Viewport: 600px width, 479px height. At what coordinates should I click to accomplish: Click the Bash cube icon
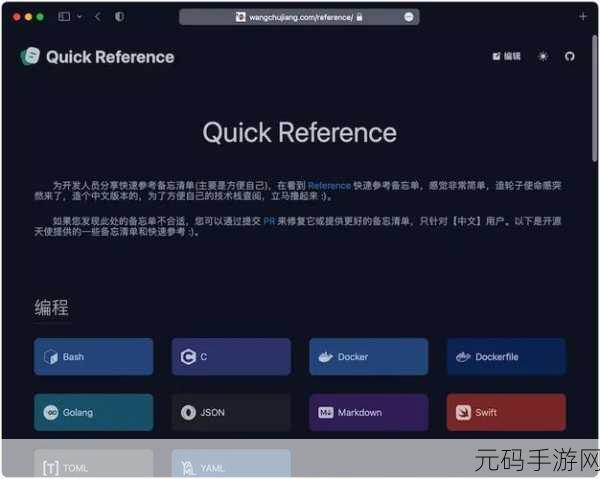[x=51, y=357]
